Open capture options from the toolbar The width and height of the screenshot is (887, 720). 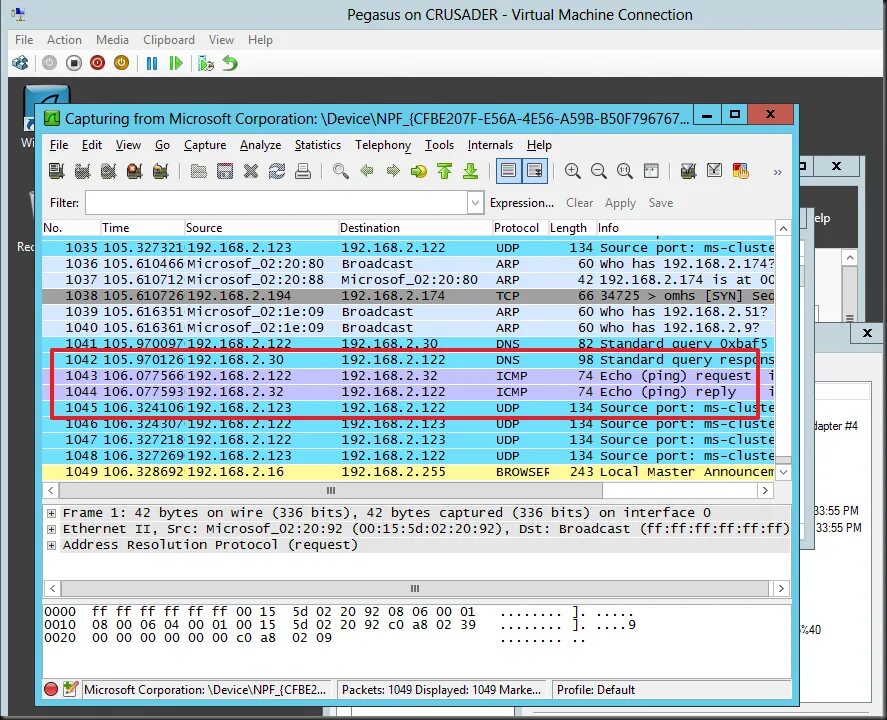pyautogui.click(x=83, y=171)
